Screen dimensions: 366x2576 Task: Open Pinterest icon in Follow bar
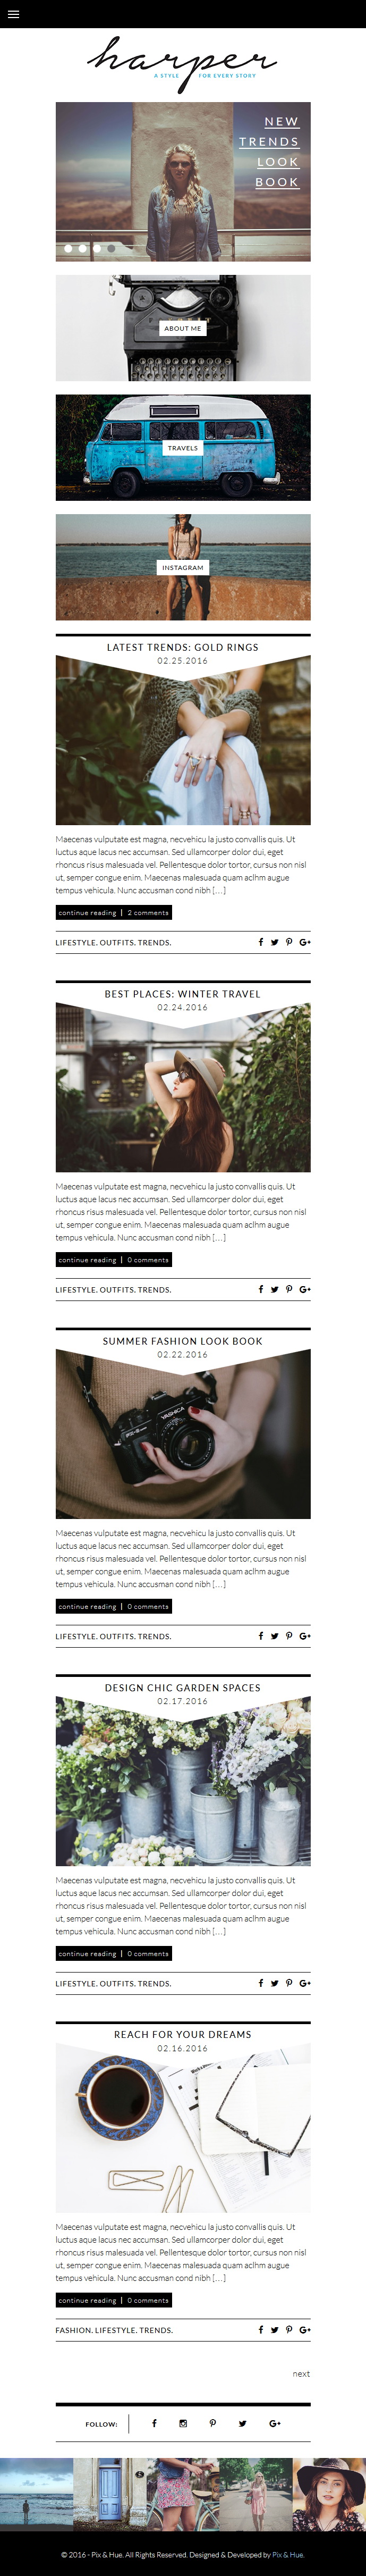click(212, 2423)
